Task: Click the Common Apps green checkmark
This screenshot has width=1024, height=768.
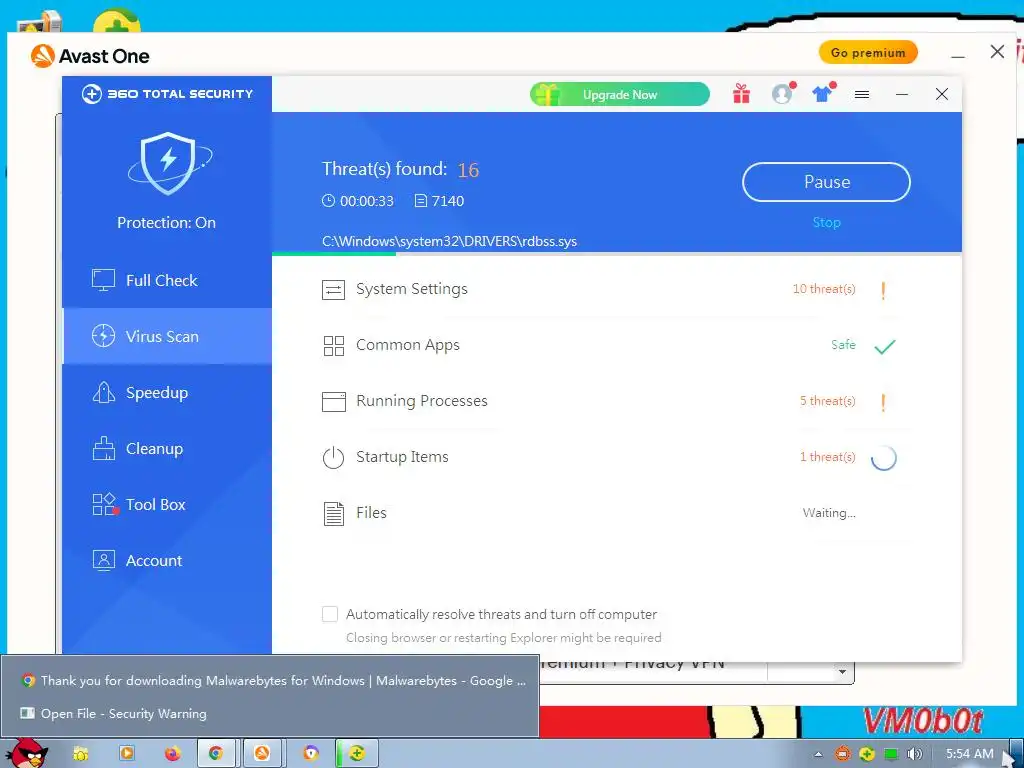Action: click(x=884, y=346)
